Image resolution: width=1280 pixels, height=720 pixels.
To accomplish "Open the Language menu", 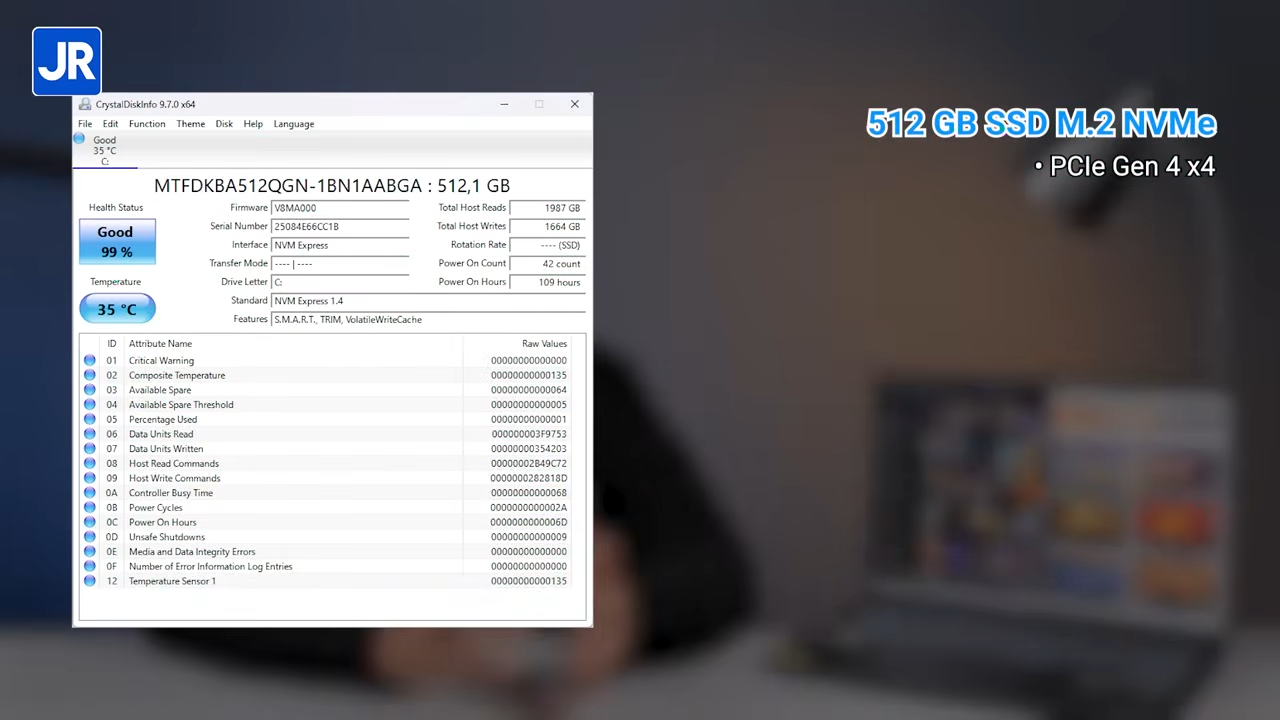I will coord(293,123).
